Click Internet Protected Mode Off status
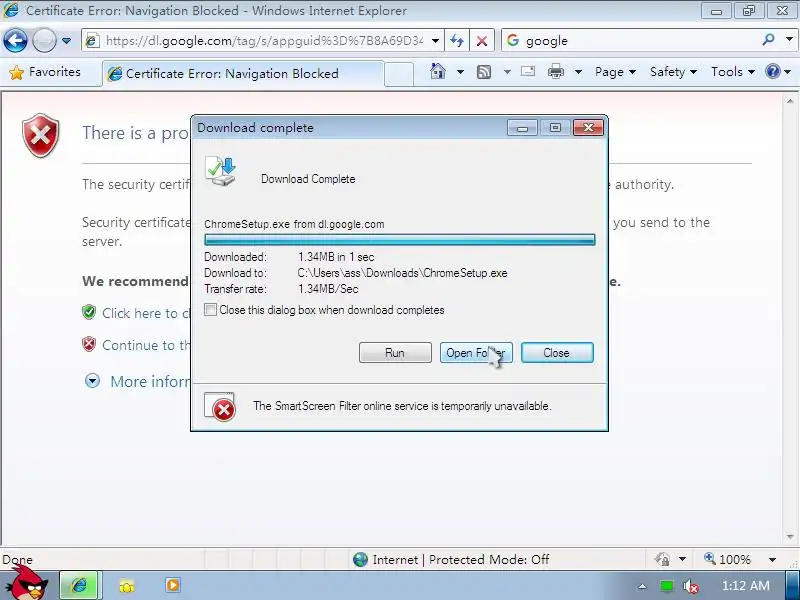The width and height of the screenshot is (800, 600). [x=451, y=560]
